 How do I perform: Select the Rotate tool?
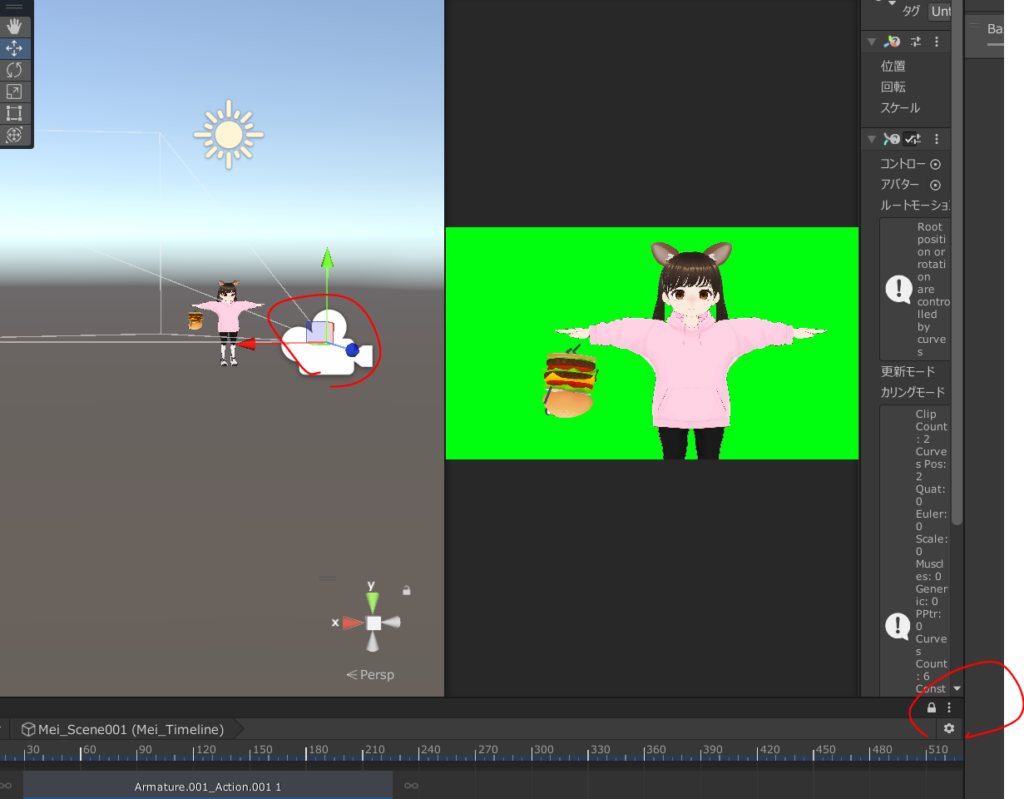[15, 70]
